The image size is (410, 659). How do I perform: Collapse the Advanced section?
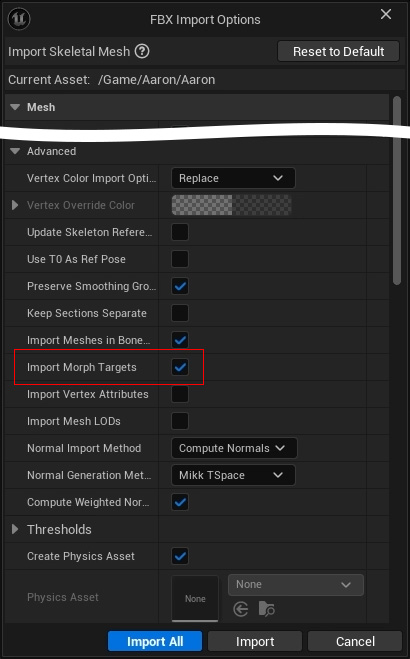(x=15, y=151)
